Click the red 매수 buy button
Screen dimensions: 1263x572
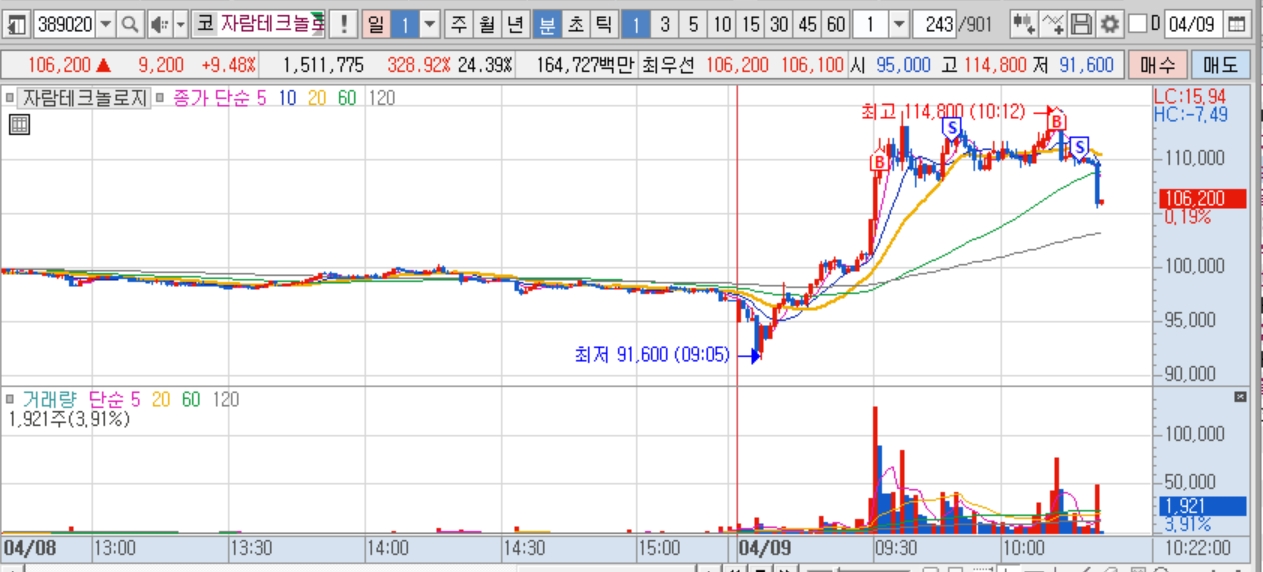(1158, 66)
